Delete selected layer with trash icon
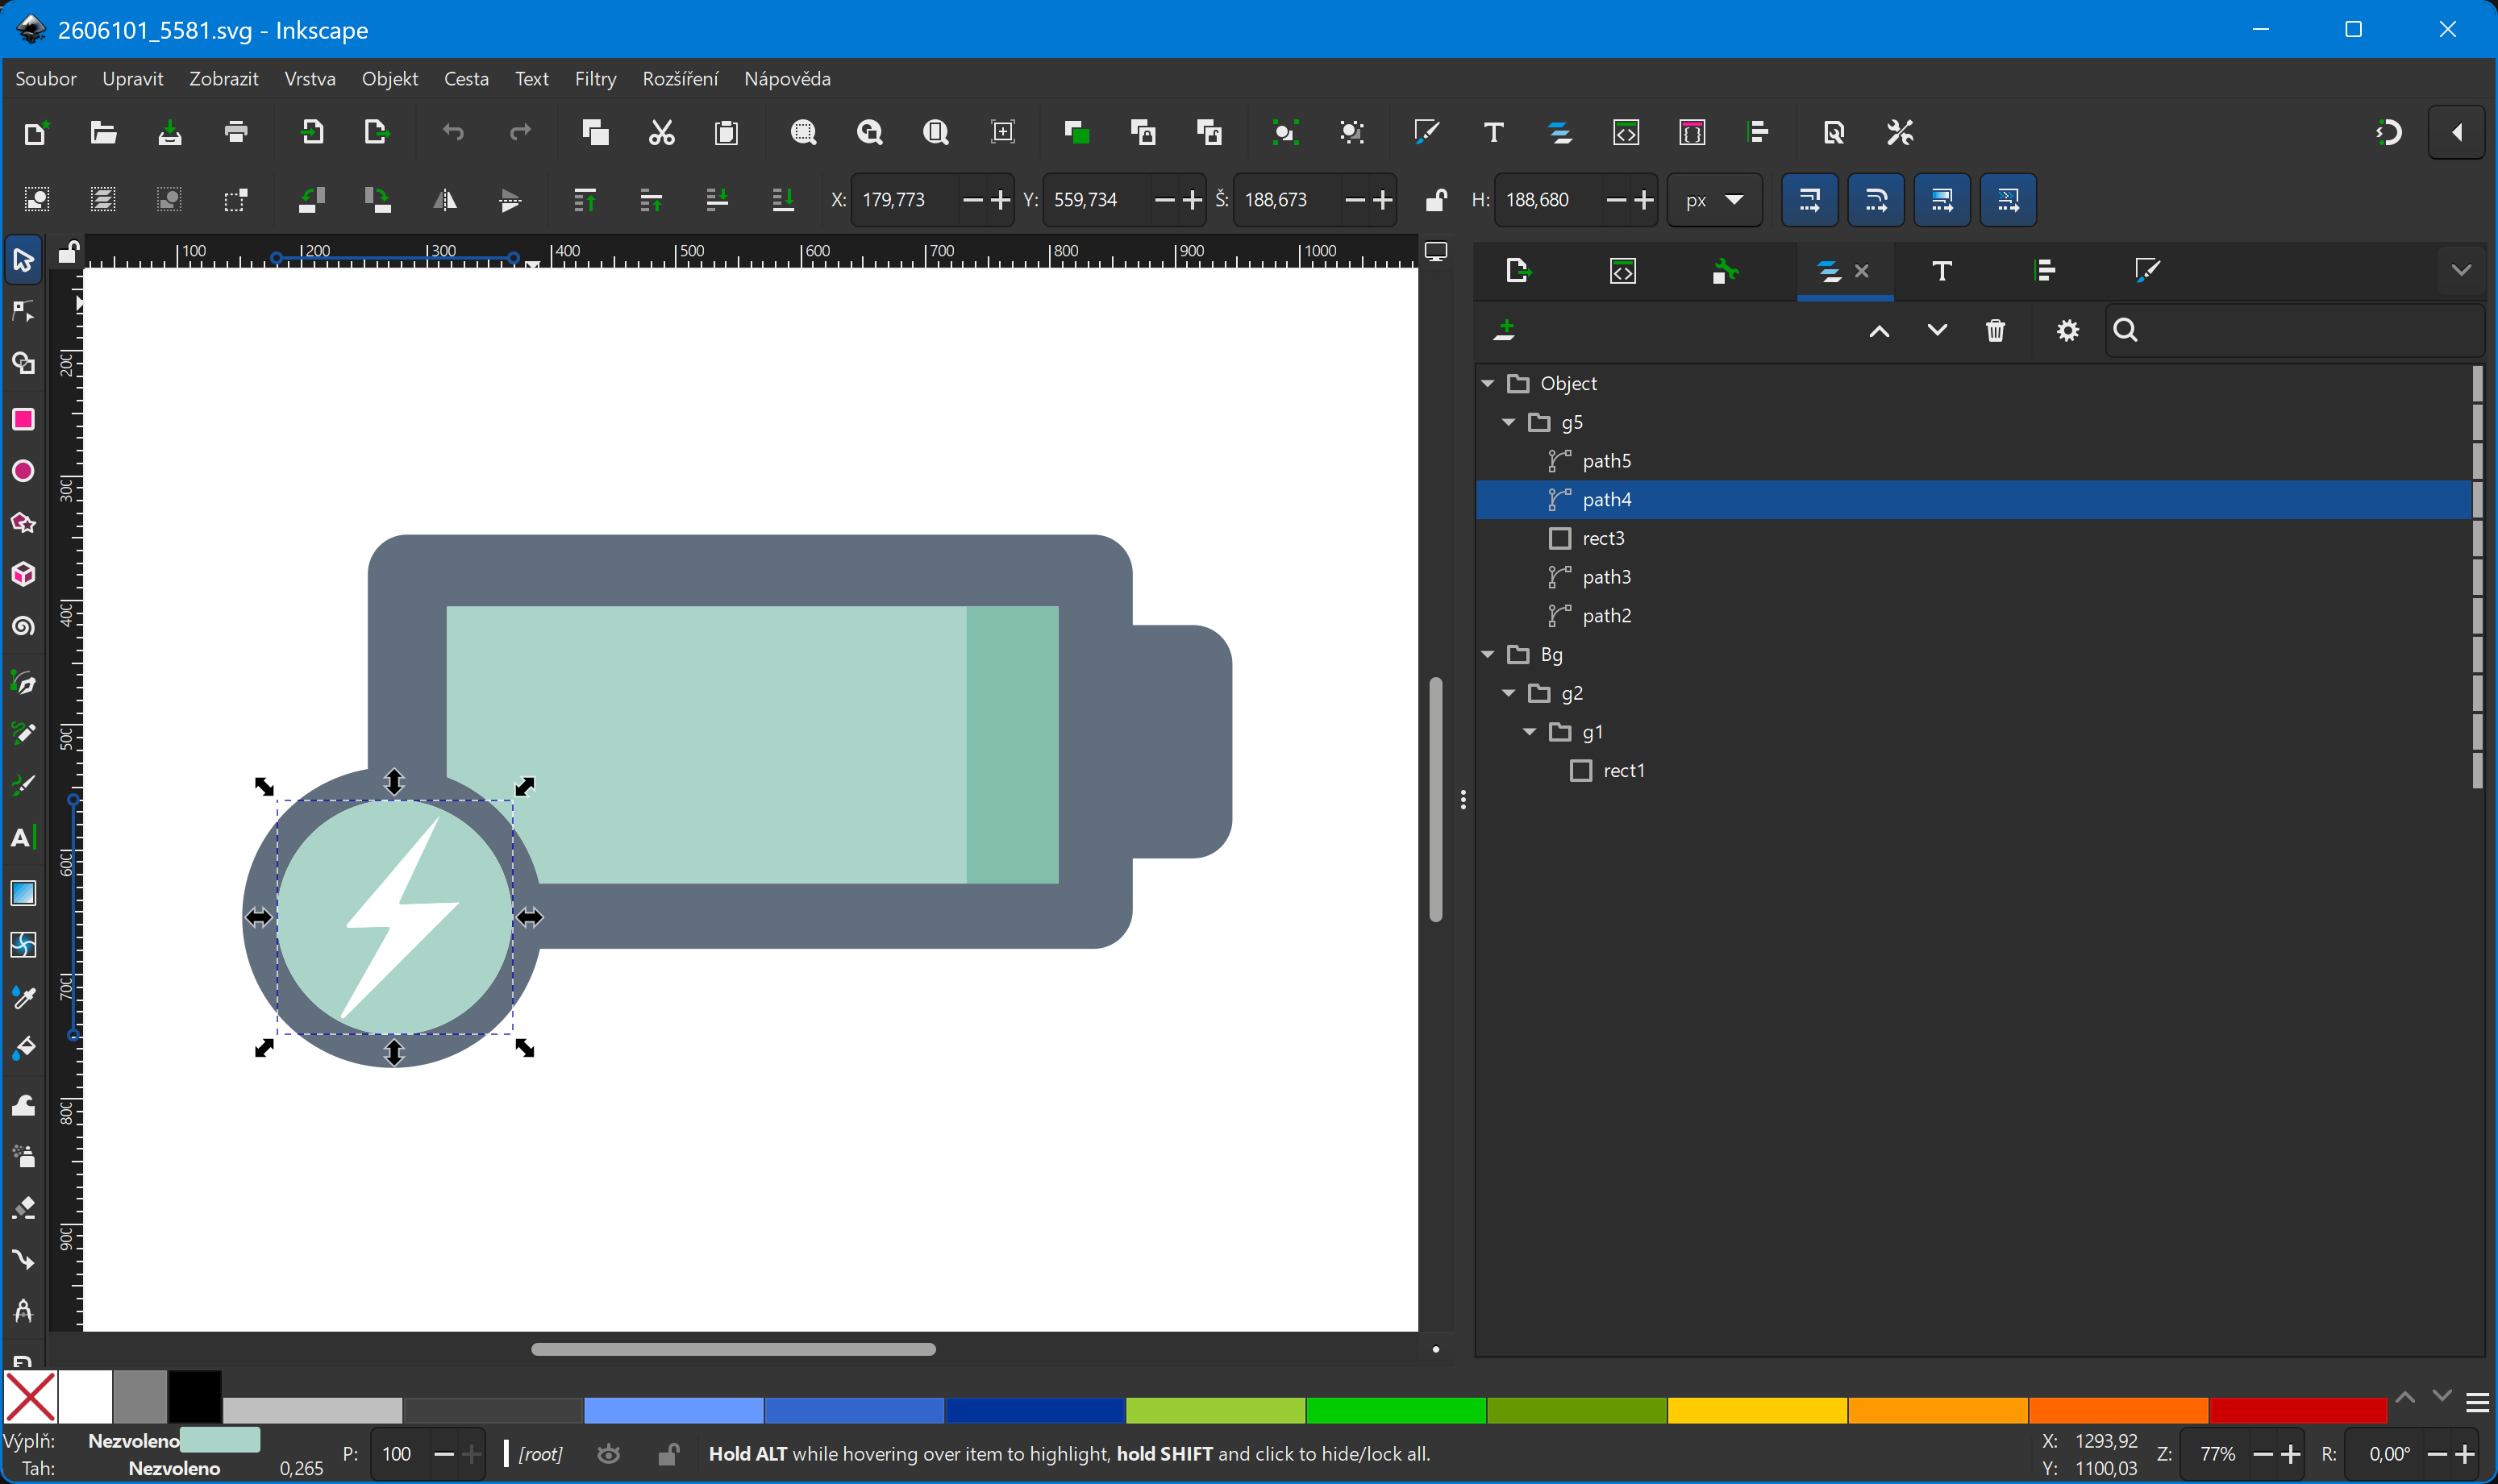The image size is (2498, 1484). click(1995, 330)
